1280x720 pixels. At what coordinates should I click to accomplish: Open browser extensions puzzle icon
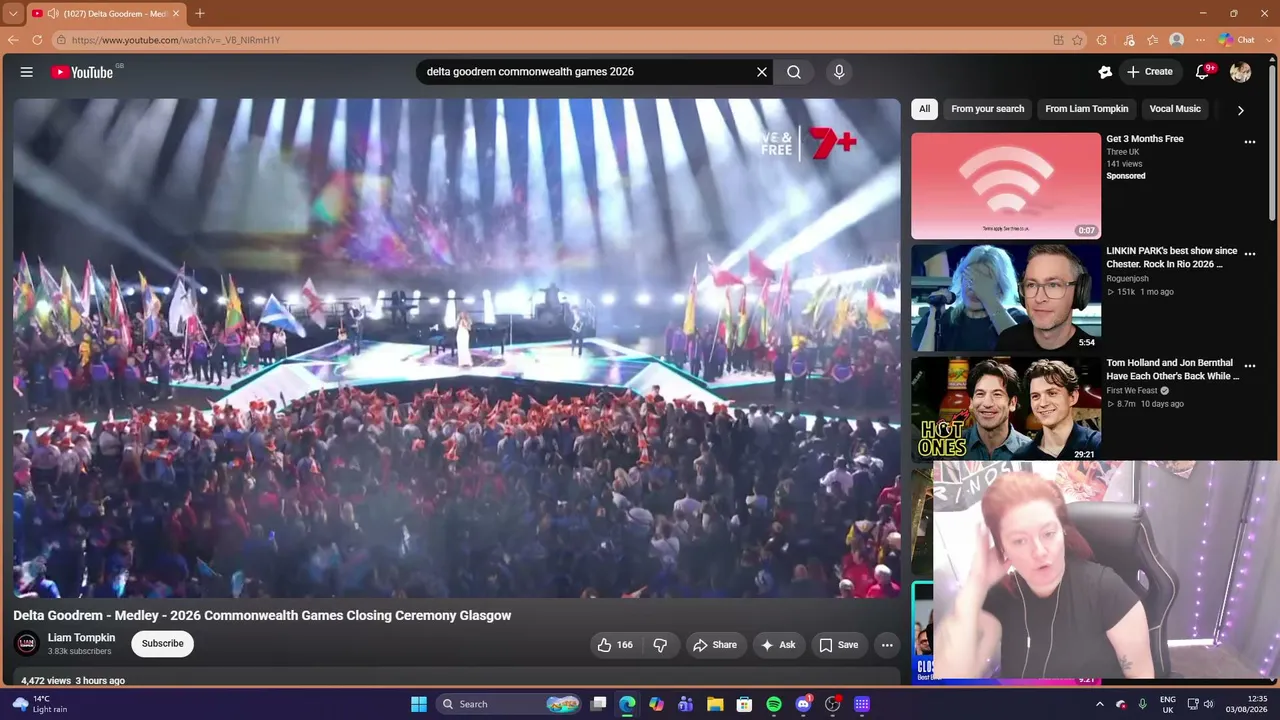pyautogui.click(x=1102, y=40)
